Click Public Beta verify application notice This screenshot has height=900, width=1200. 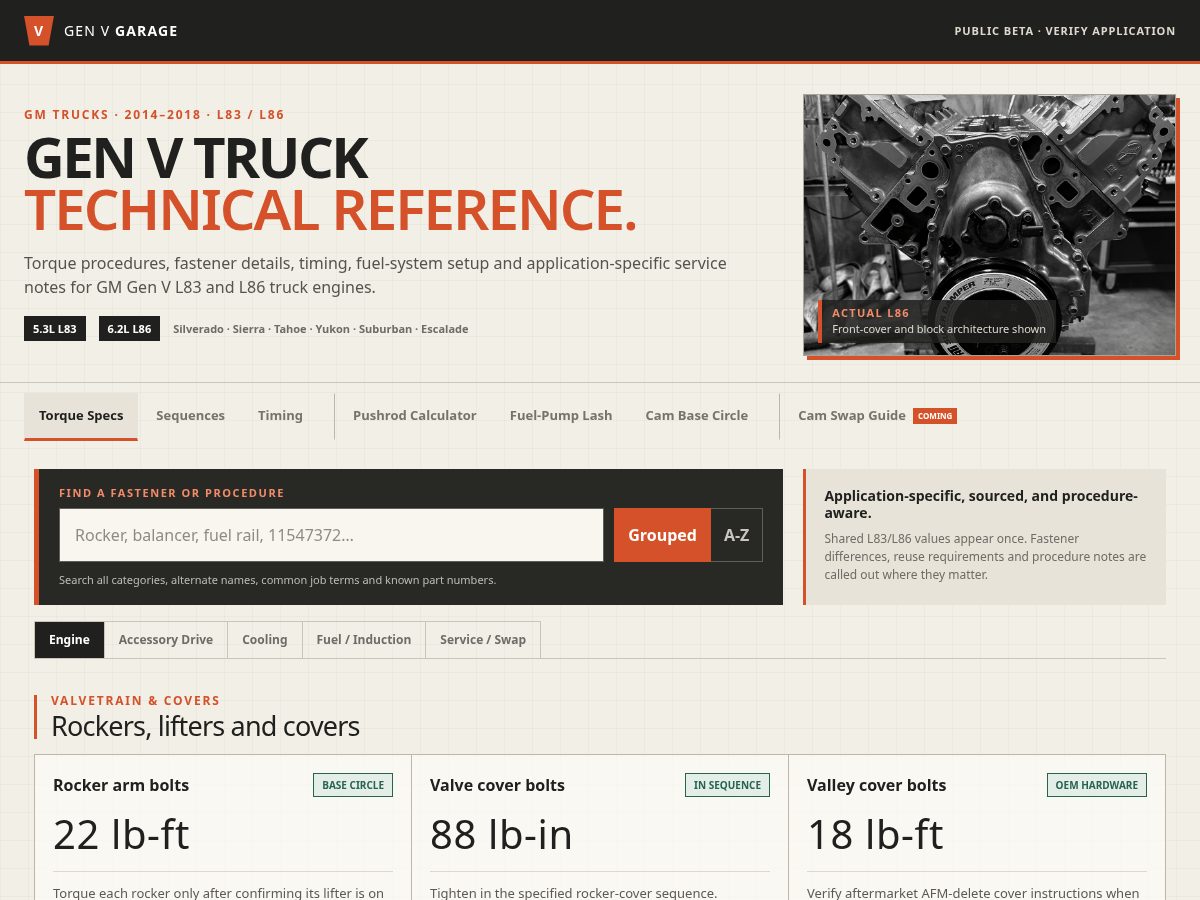[1065, 31]
